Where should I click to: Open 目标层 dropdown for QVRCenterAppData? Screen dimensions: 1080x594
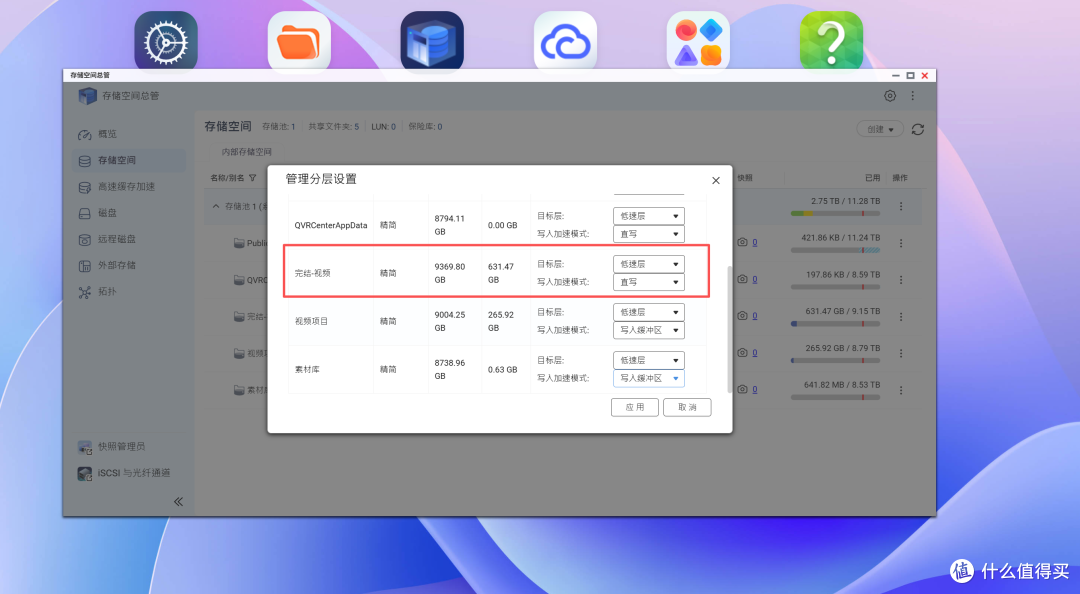coord(649,216)
